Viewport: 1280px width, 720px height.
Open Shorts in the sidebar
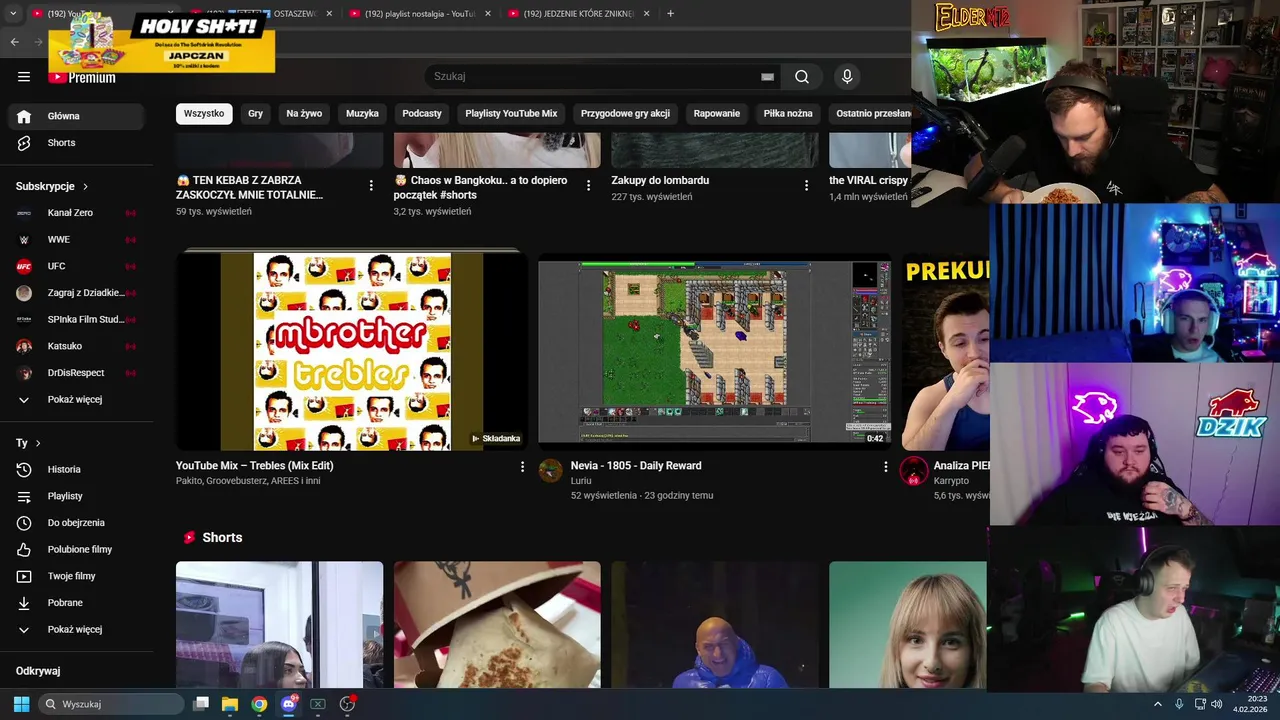pyautogui.click(x=76, y=143)
